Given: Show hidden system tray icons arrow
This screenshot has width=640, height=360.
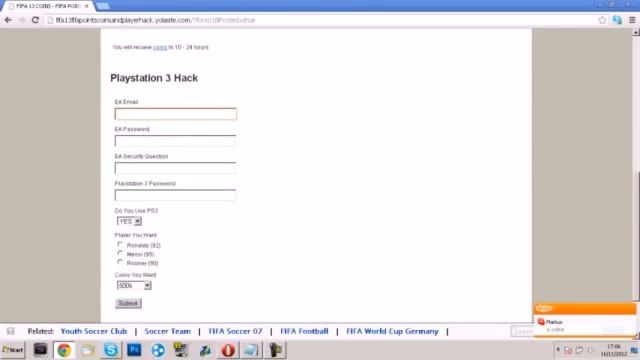Looking at the screenshot, I should click(558, 350).
